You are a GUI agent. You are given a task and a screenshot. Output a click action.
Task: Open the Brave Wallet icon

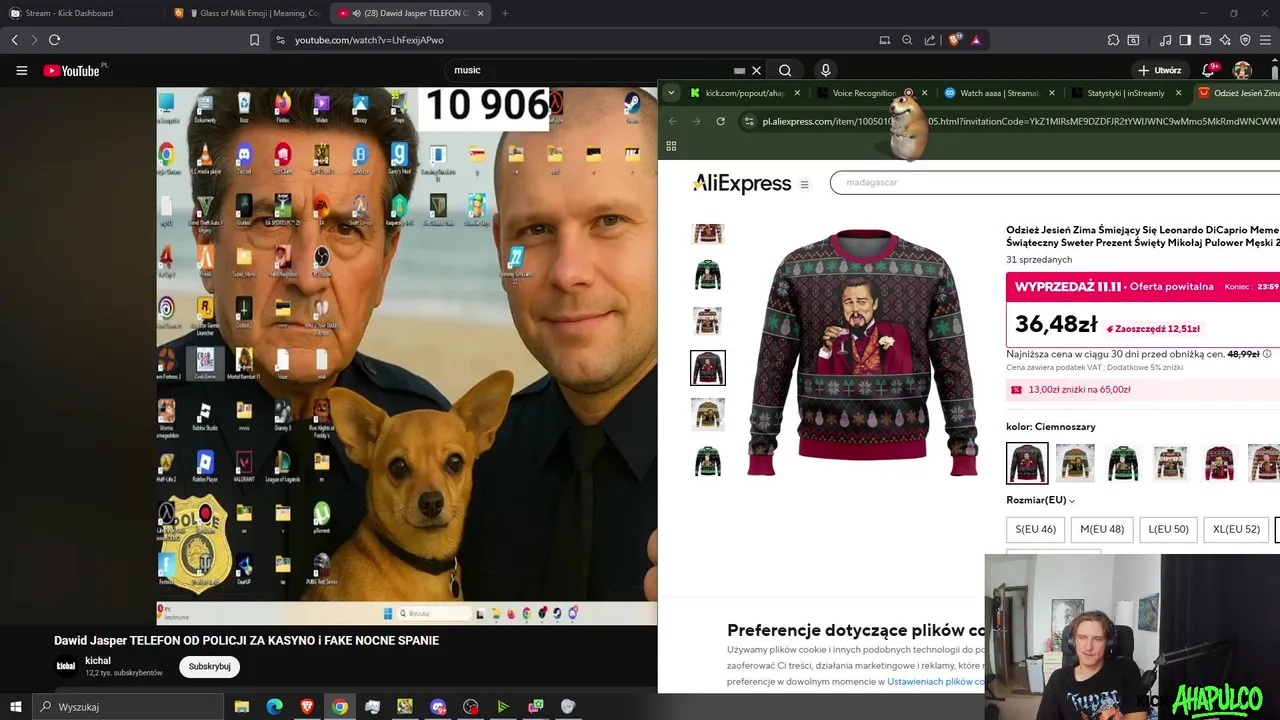coord(1205,40)
